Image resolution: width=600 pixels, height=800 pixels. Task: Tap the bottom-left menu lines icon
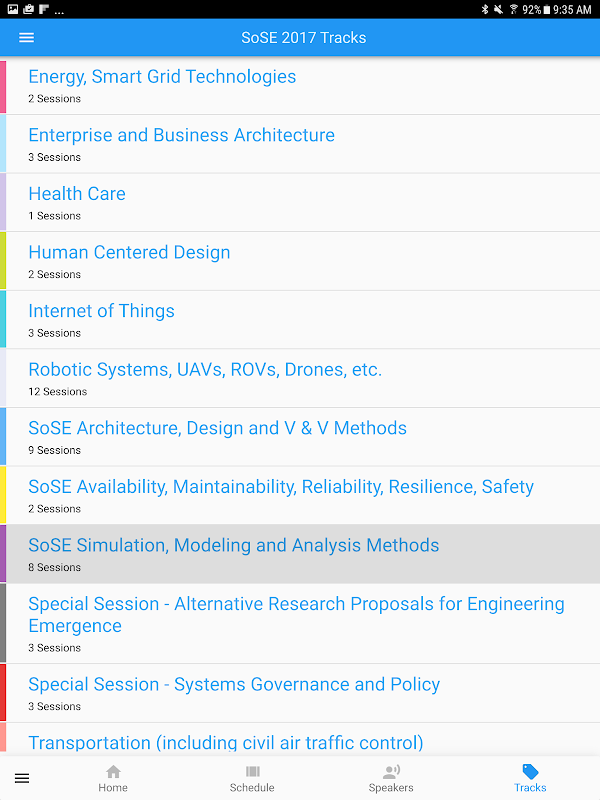(22, 778)
